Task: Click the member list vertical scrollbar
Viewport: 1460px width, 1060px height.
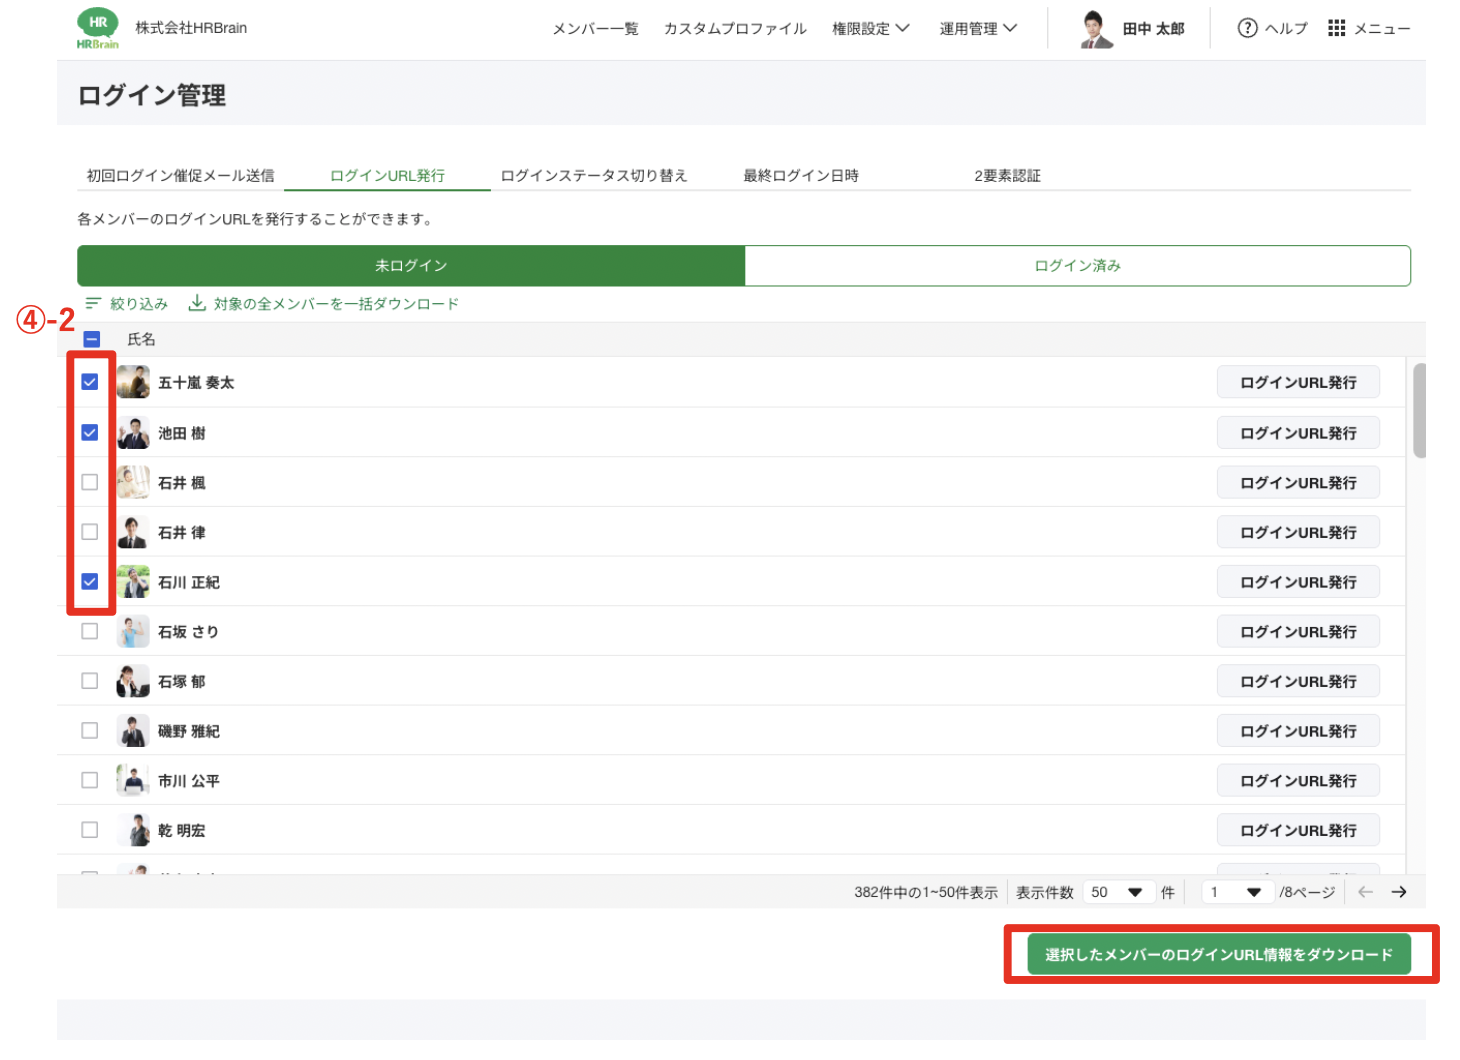Action: pos(1419,410)
